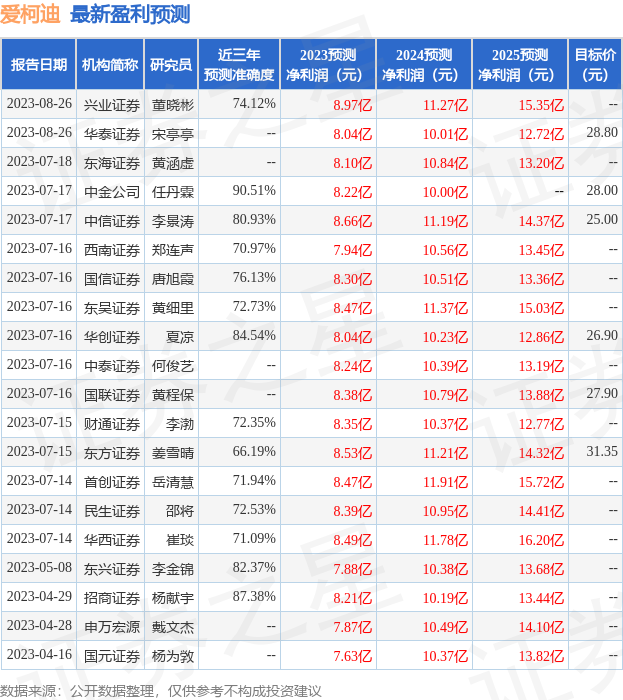Image resolution: width=623 pixels, height=700 pixels.
Task: Click 西南证券 institution cell
Action: (x=112, y=250)
